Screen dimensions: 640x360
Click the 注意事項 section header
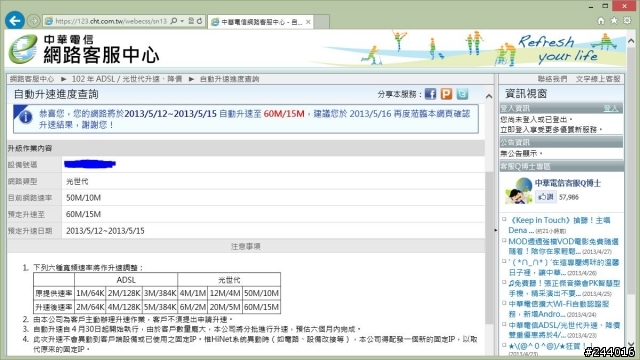pos(246,247)
